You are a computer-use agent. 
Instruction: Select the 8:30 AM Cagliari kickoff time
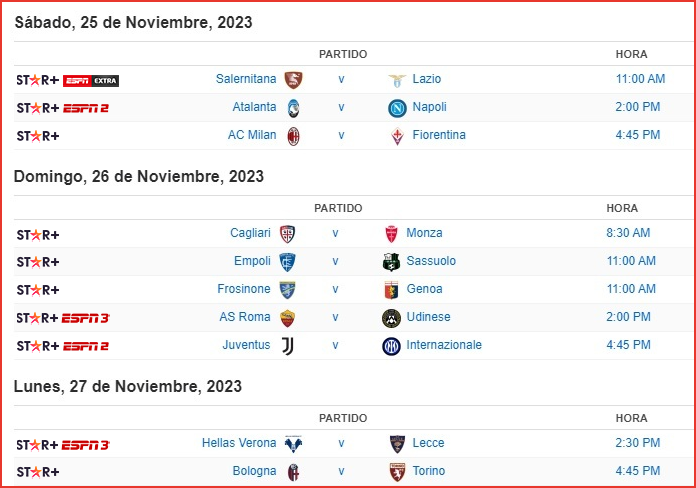coord(628,233)
